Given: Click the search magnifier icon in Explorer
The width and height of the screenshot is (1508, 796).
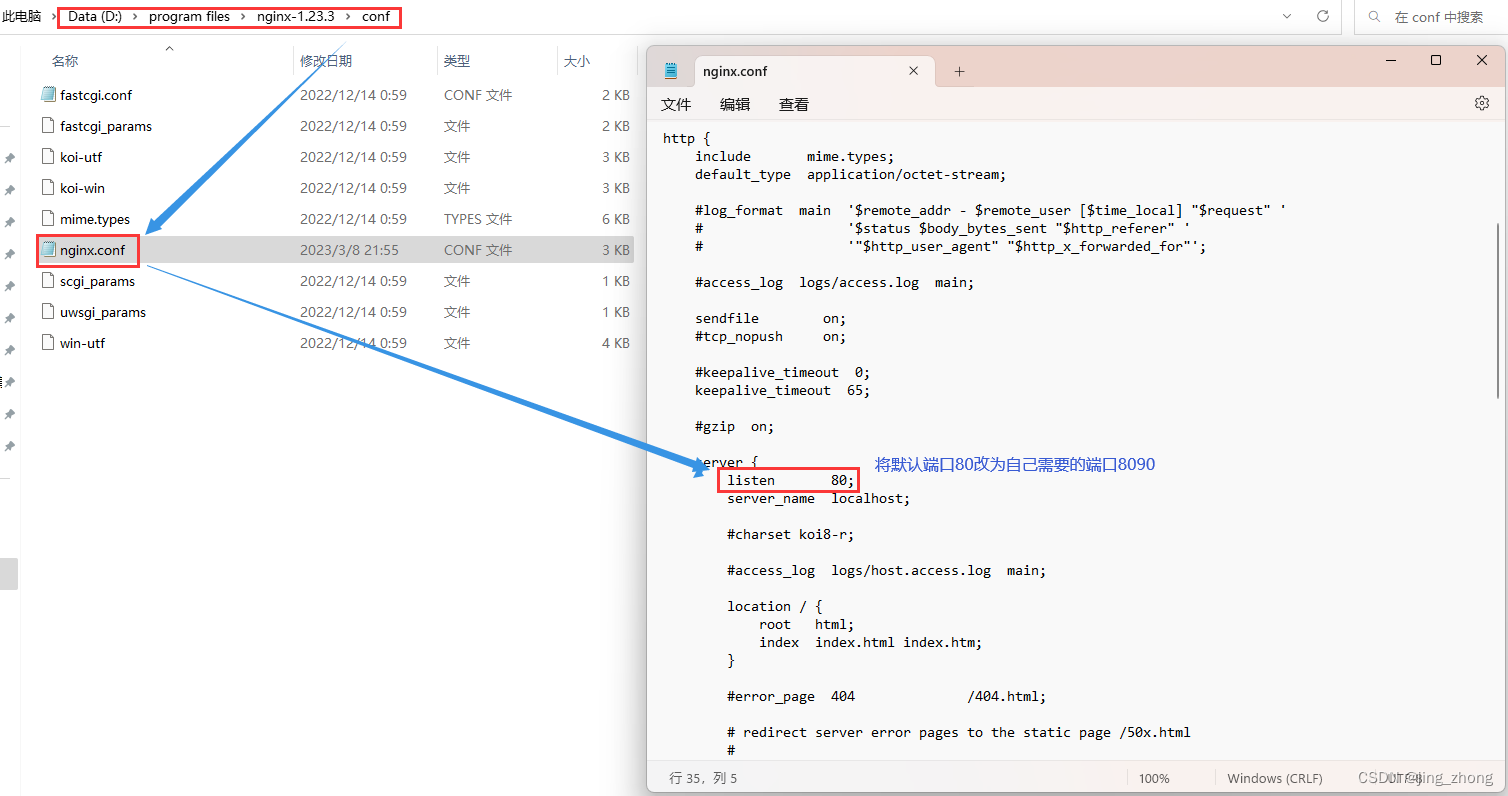Looking at the screenshot, I should (x=1375, y=17).
